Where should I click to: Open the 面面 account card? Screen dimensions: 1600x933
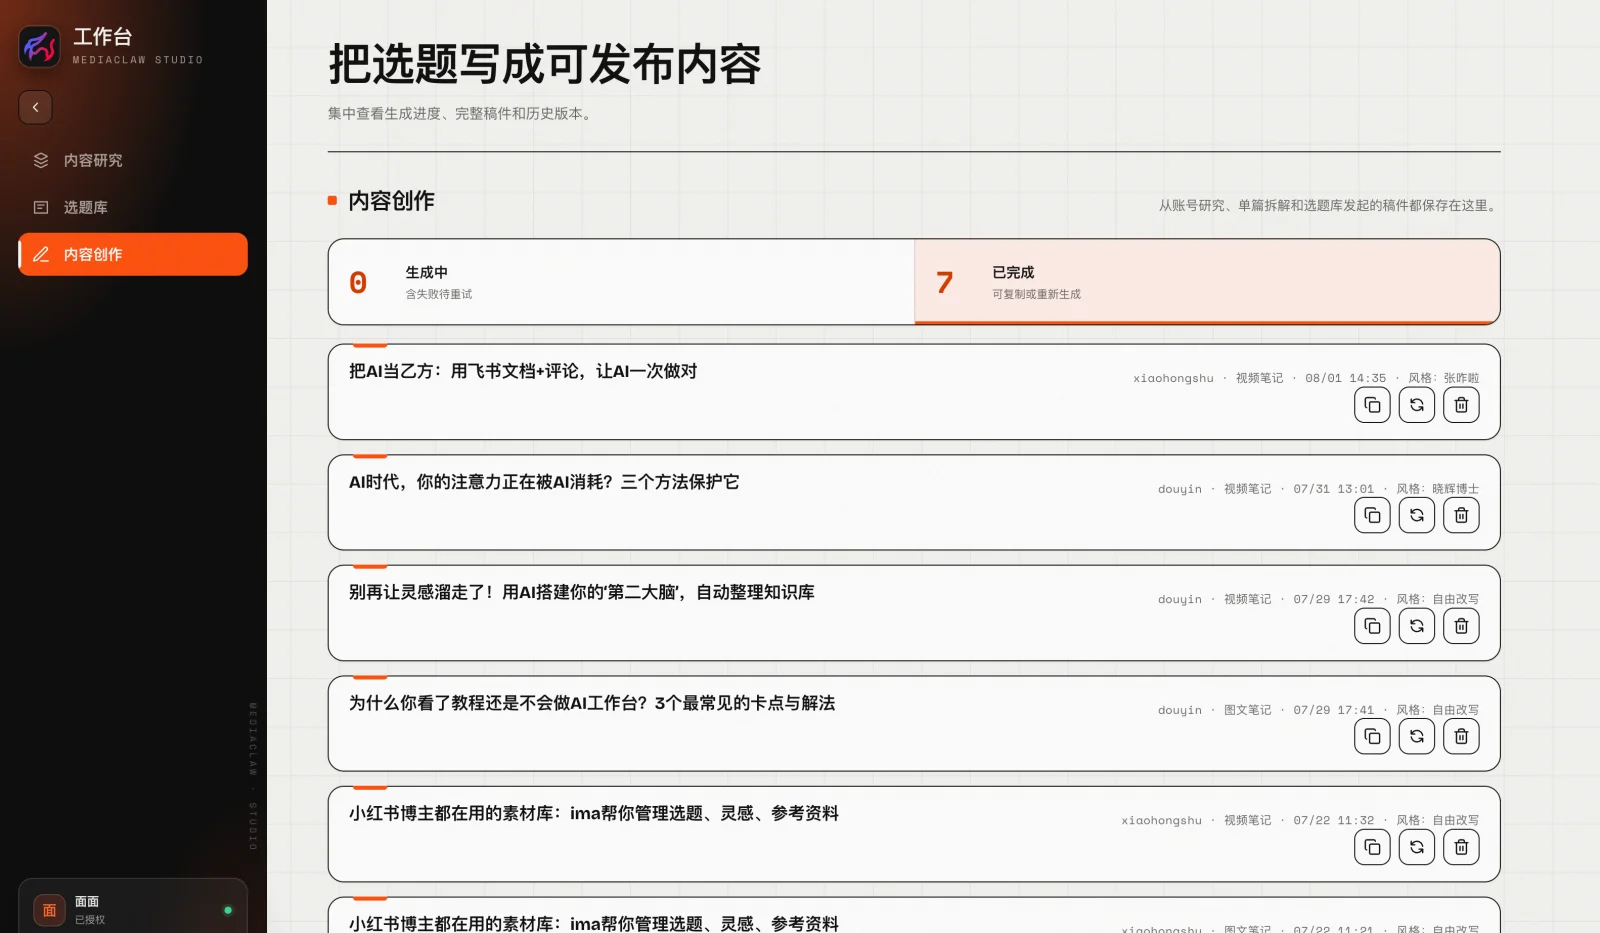tap(133, 908)
